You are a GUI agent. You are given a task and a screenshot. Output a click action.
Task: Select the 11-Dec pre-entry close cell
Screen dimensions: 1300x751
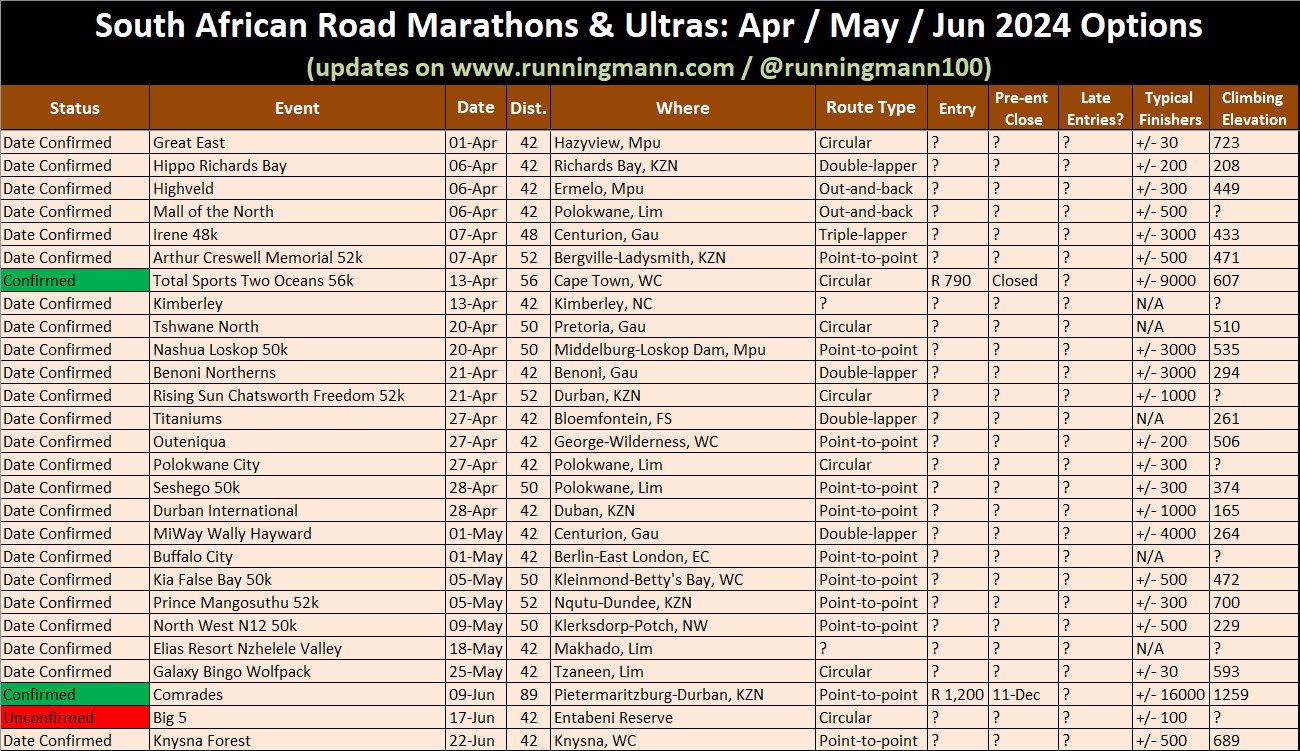[x=1023, y=695]
